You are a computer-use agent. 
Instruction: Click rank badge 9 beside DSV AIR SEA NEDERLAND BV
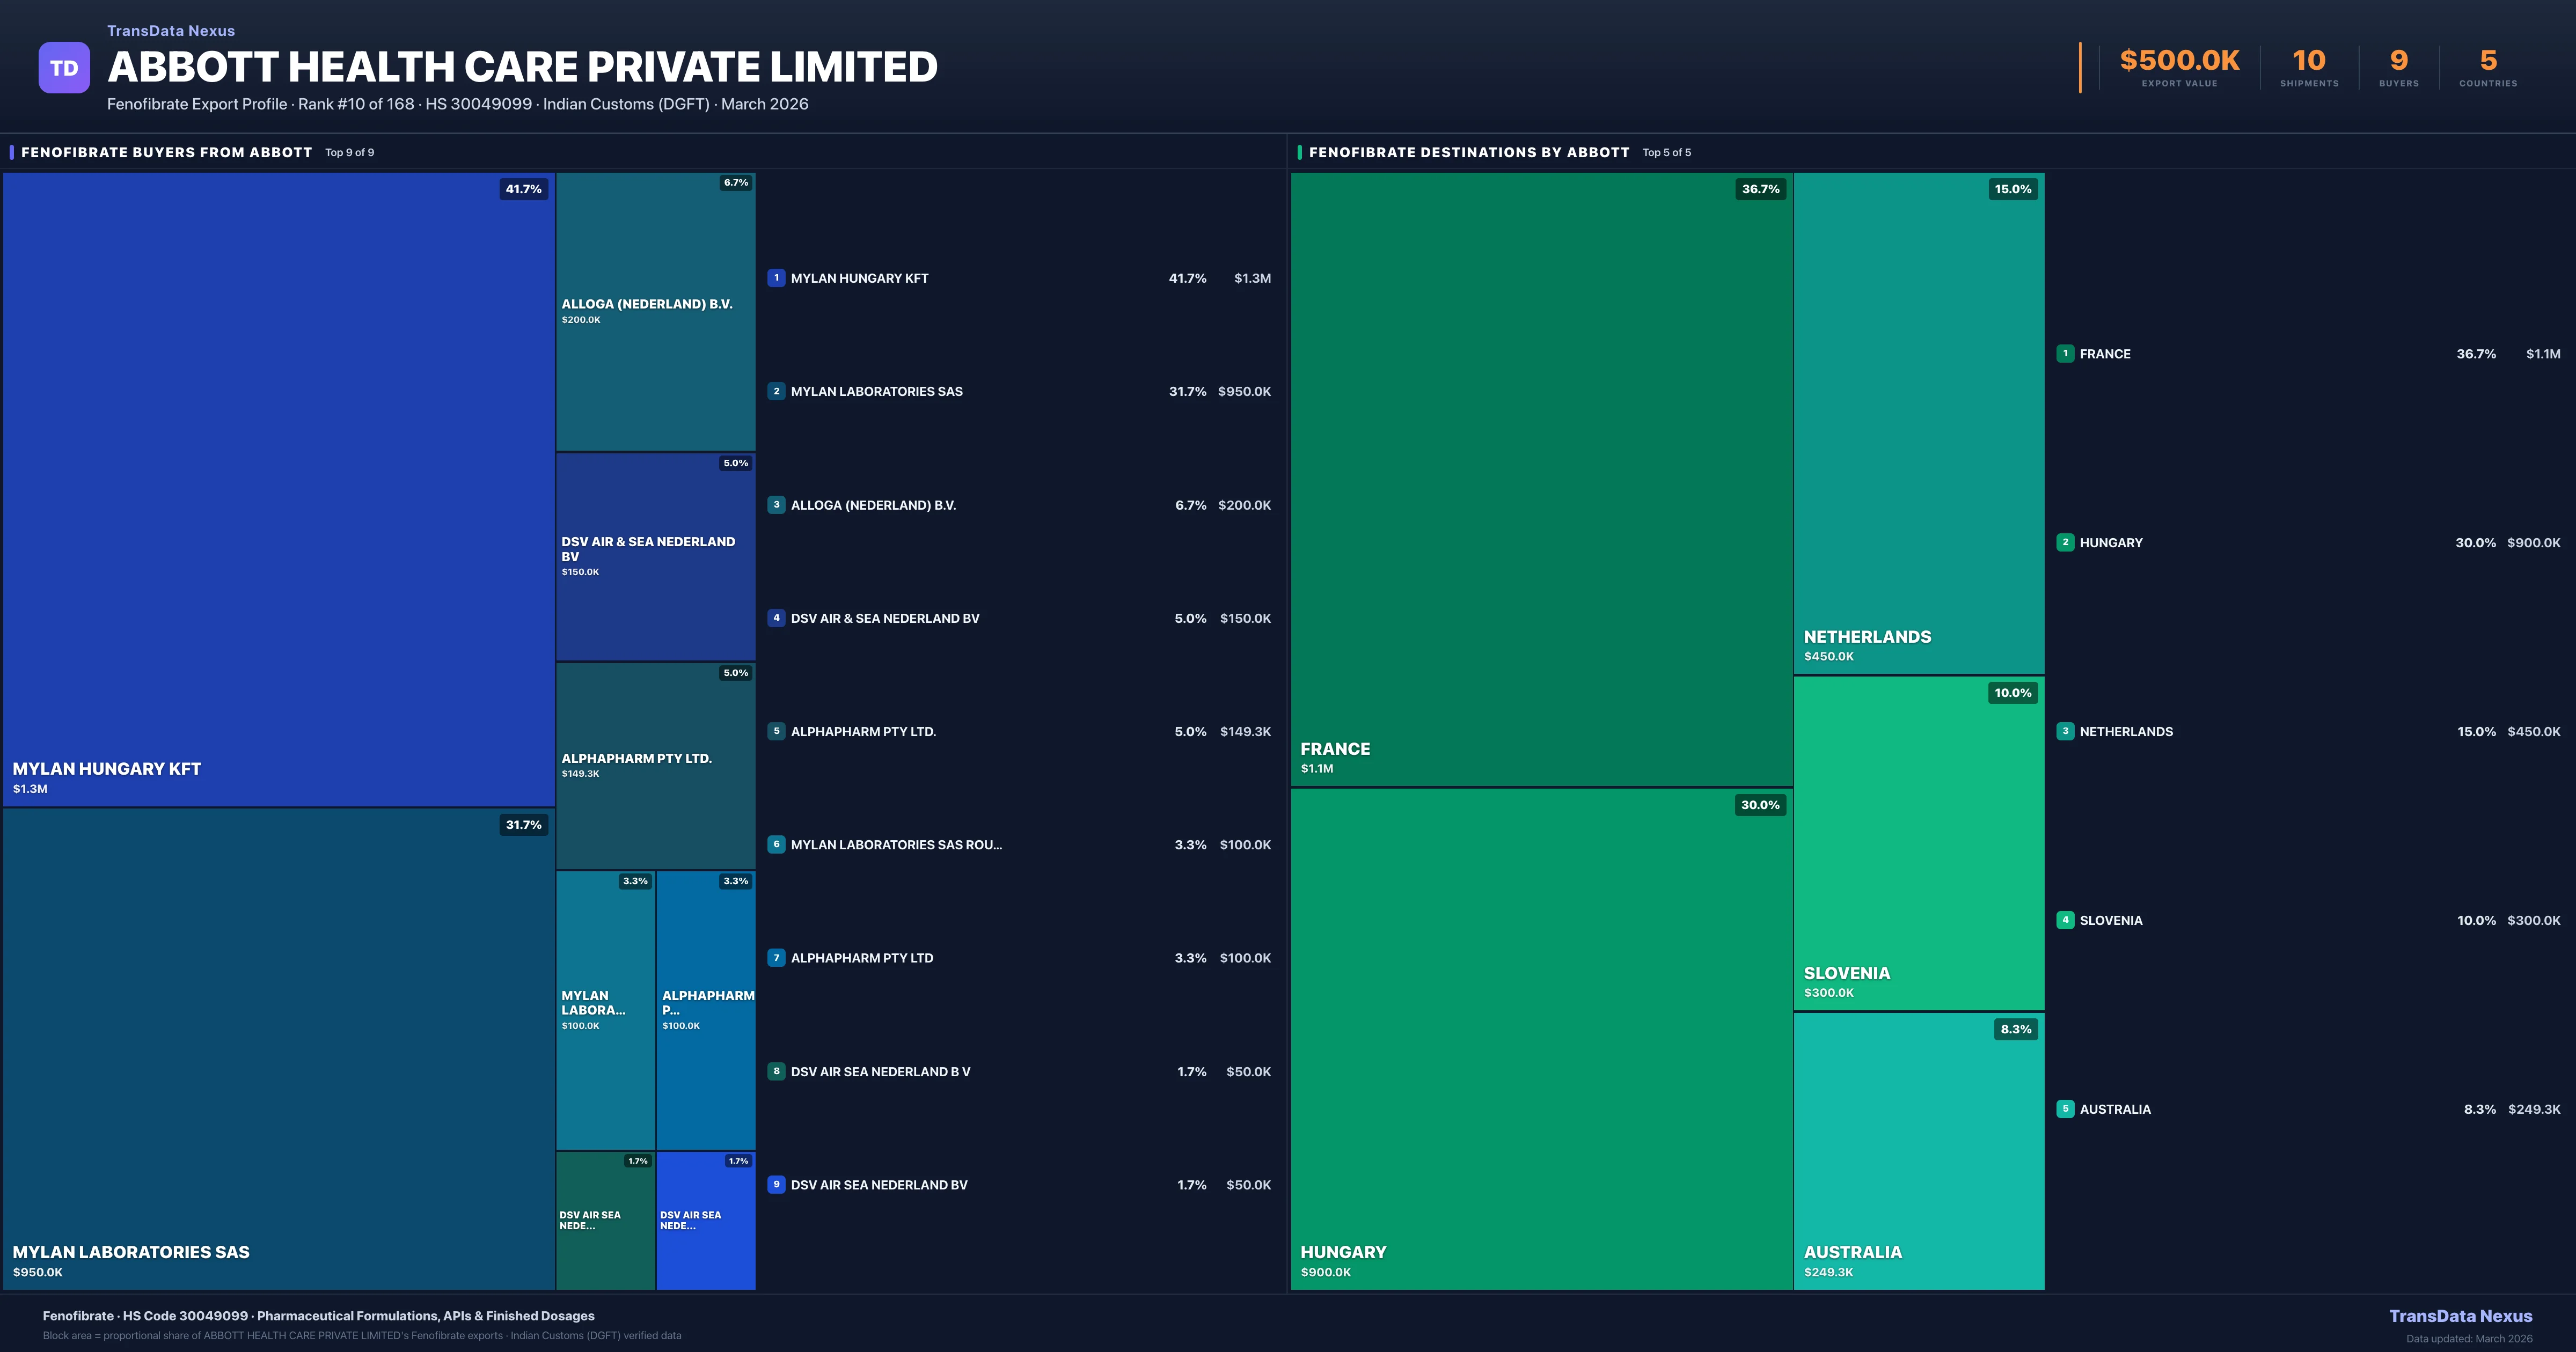point(776,1184)
